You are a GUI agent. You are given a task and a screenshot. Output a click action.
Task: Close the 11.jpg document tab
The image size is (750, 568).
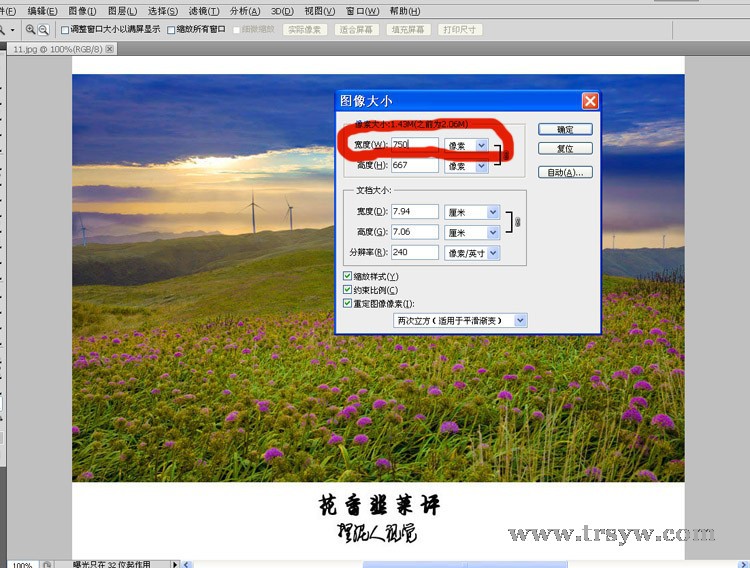(x=109, y=48)
